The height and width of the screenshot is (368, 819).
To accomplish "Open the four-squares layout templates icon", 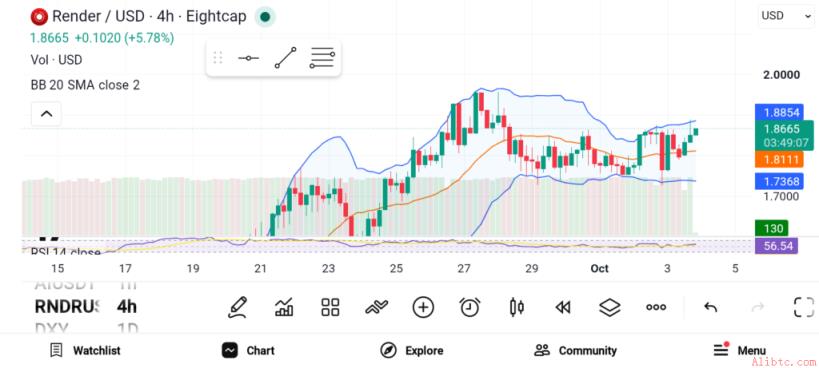I will pos(330,307).
